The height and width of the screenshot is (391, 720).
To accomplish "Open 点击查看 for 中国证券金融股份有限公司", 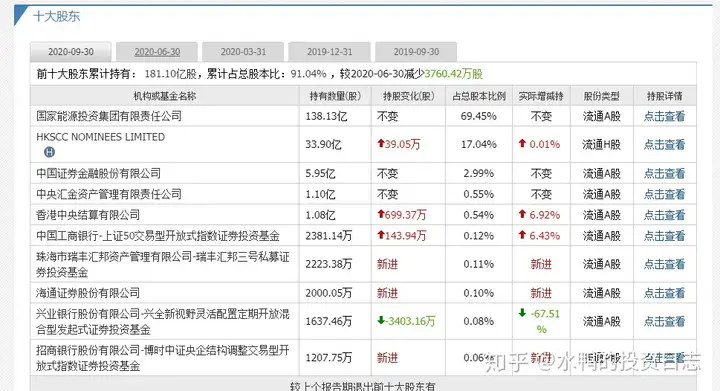I will click(664, 173).
